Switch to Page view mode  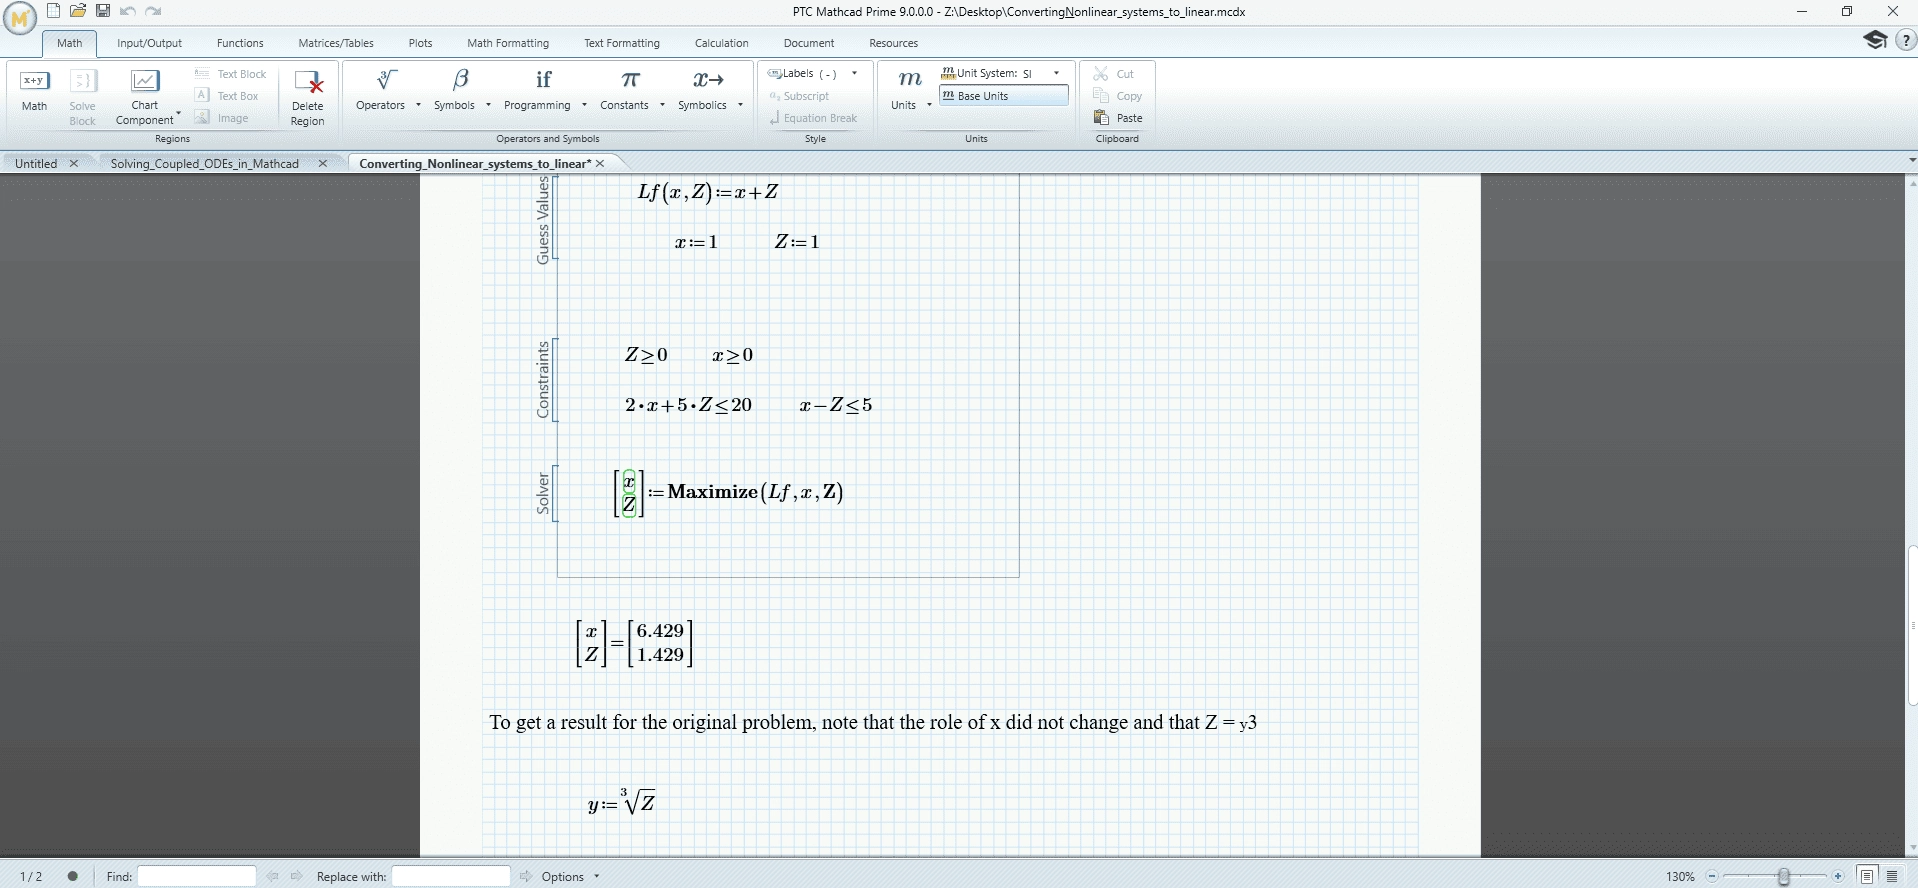pos(1867,876)
